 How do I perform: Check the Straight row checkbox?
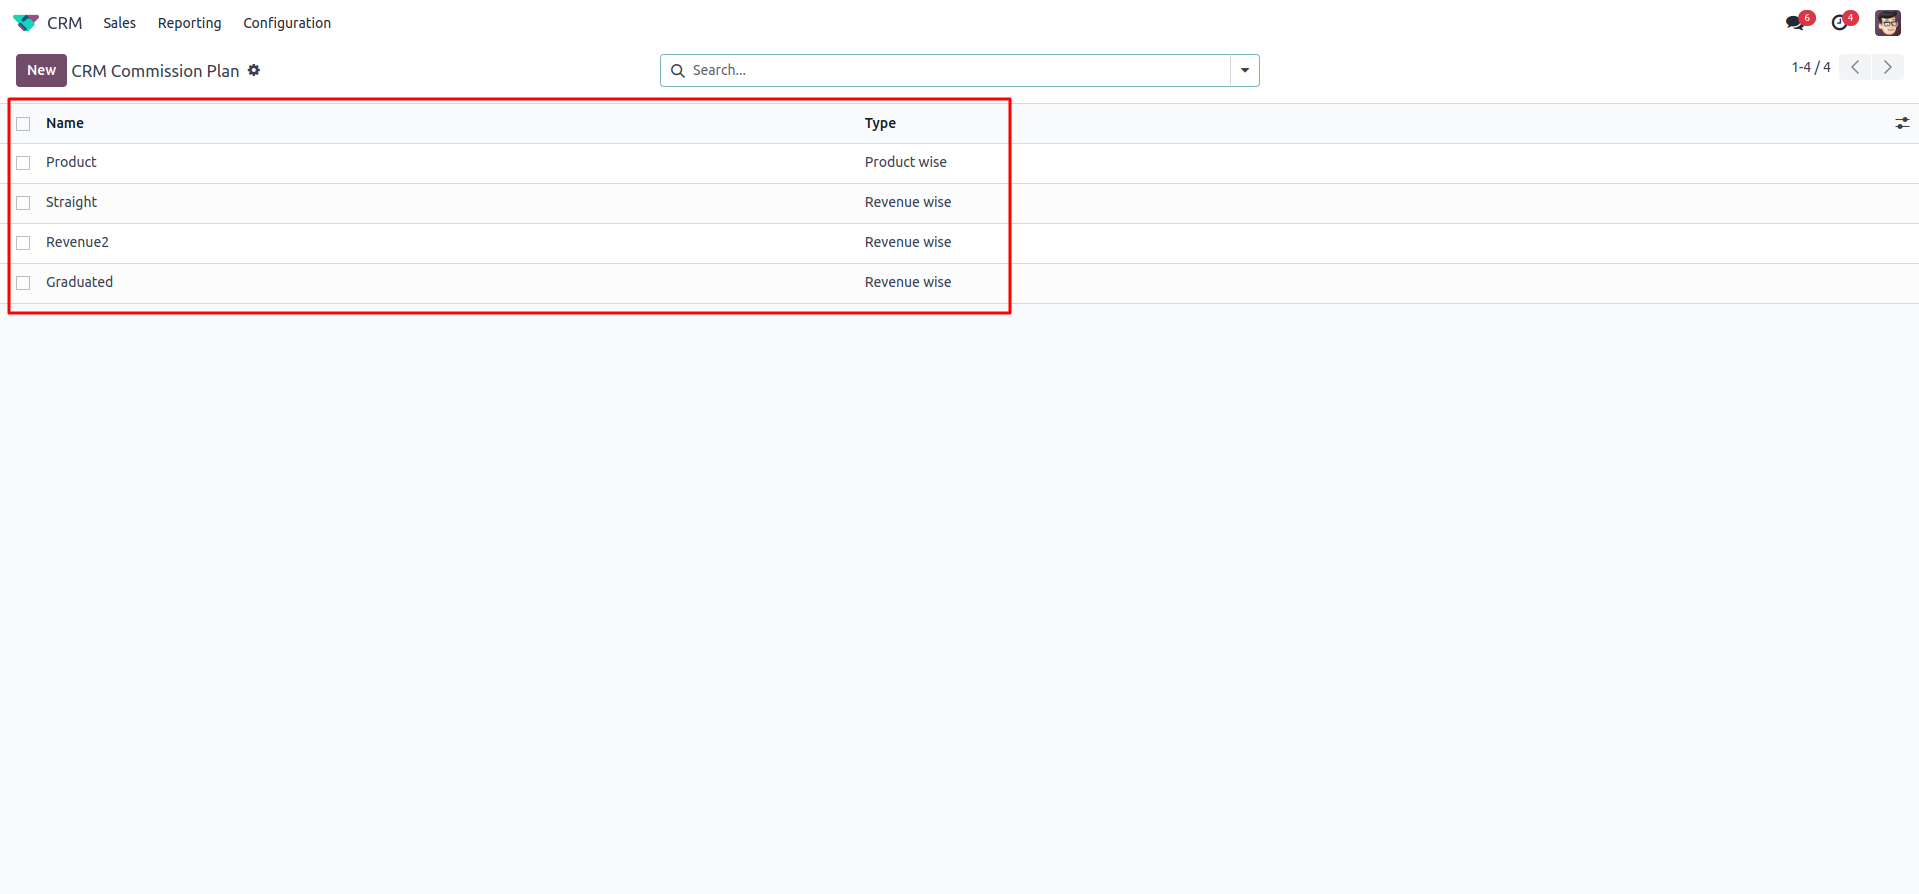23,203
